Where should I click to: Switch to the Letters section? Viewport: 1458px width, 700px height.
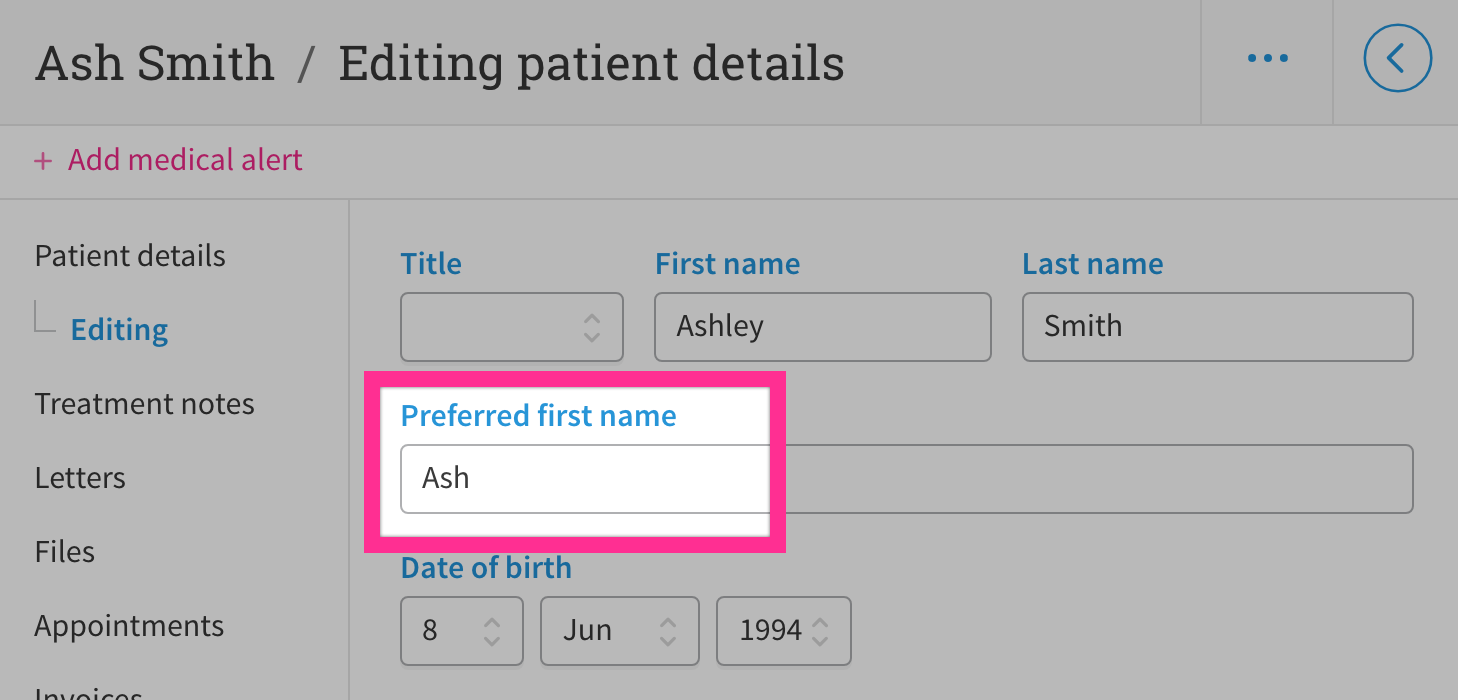pos(80,478)
